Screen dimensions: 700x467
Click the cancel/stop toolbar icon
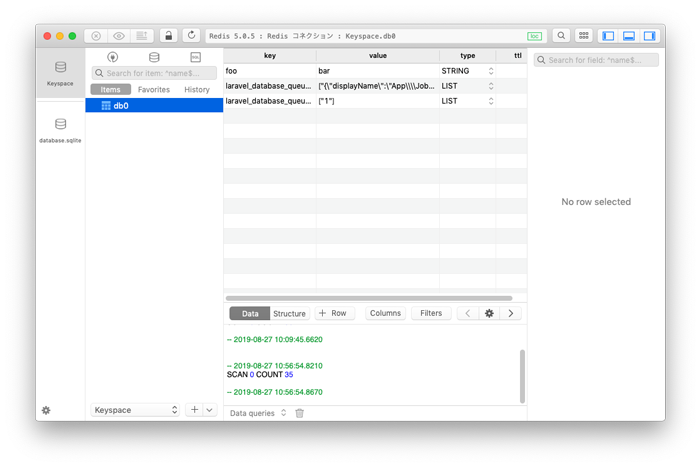coord(96,36)
